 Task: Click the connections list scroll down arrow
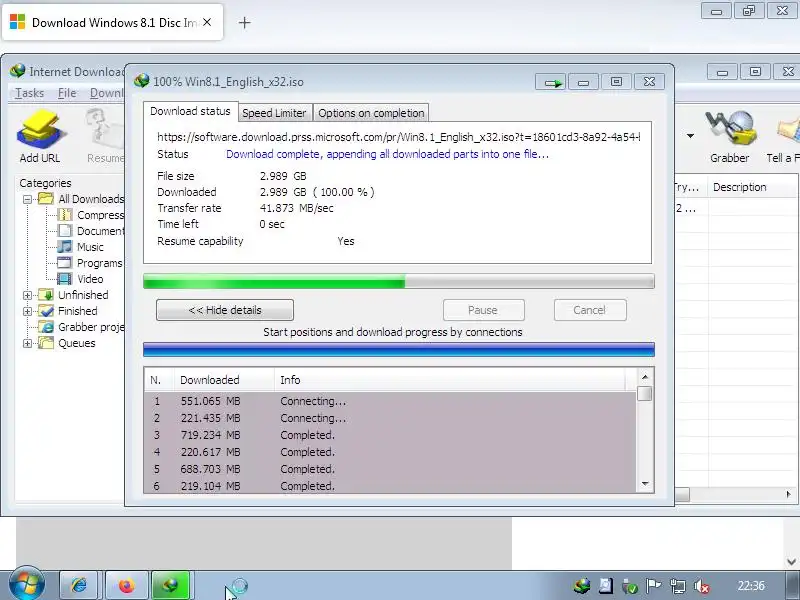(645, 483)
